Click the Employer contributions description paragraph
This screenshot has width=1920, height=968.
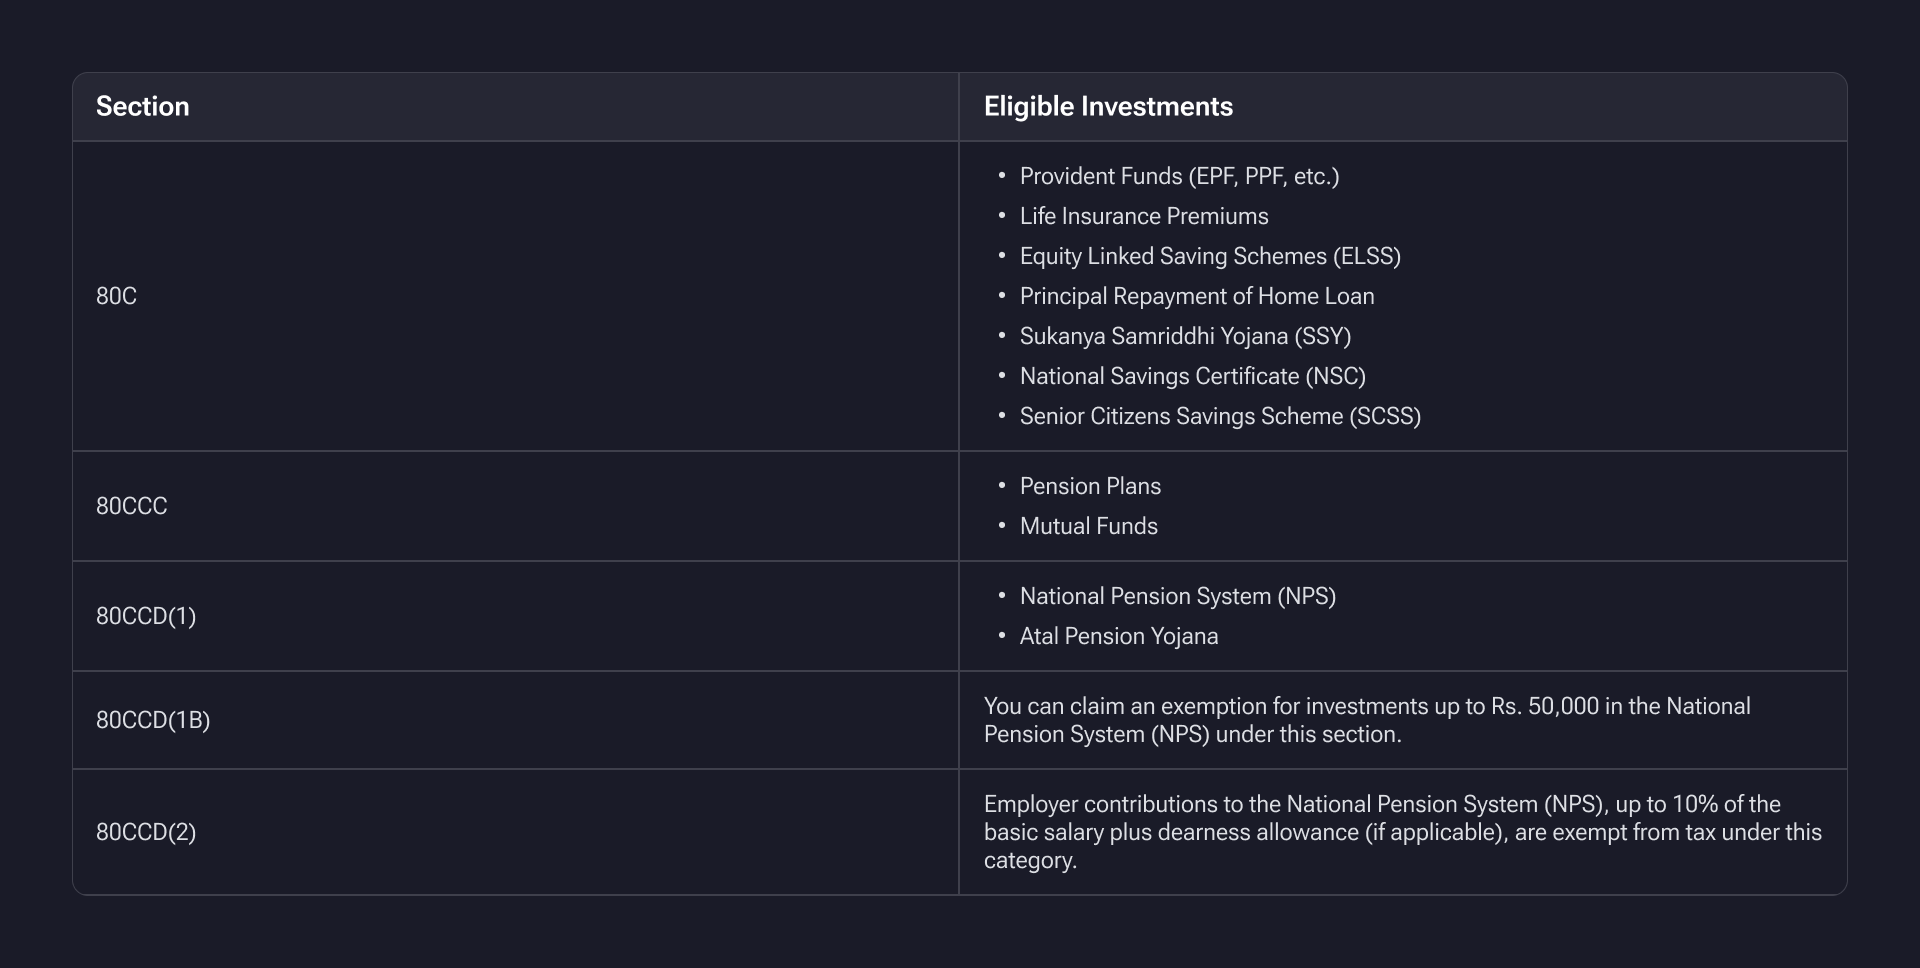[x=1401, y=832]
